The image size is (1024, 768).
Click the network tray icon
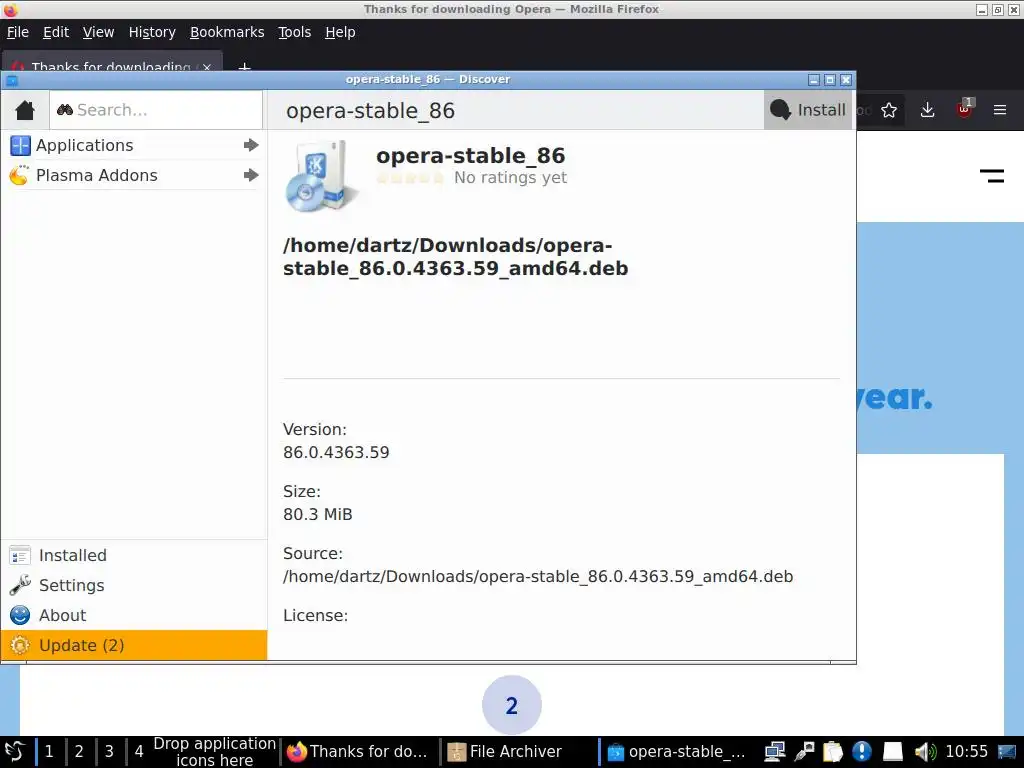775,752
